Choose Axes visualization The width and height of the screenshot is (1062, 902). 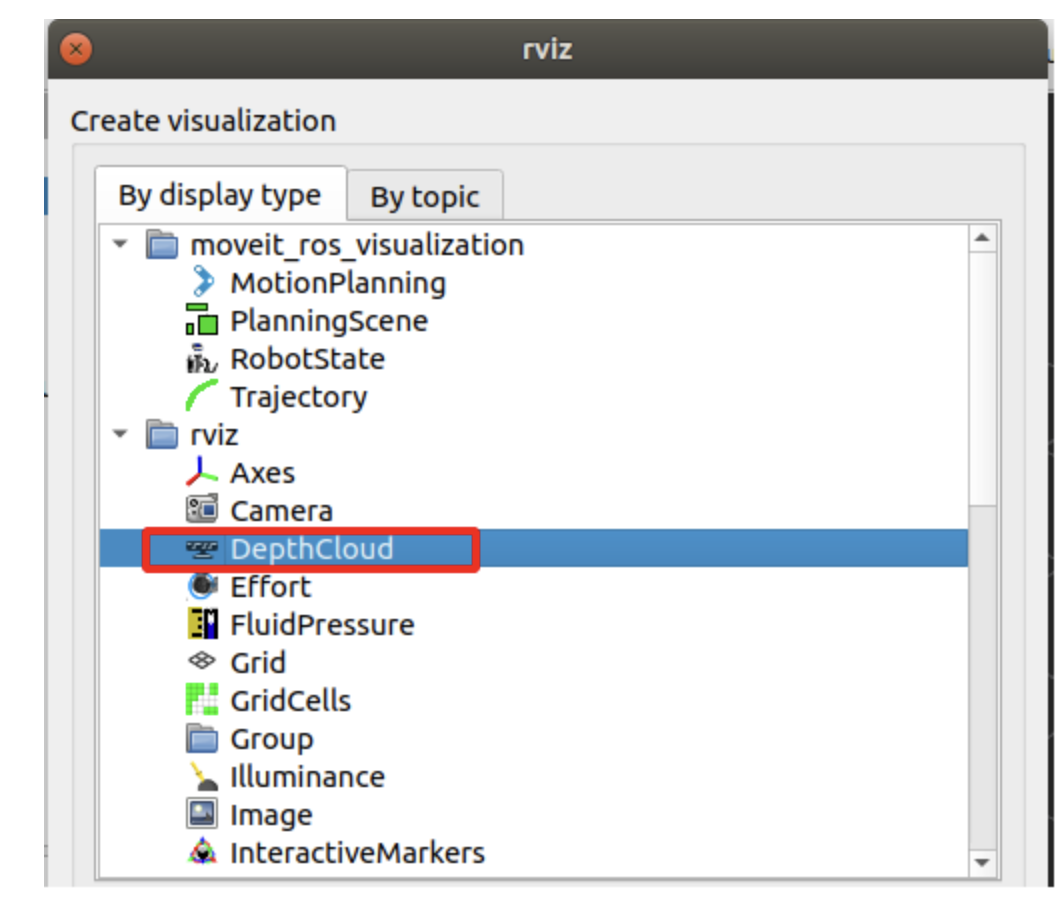pyautogui.click(x=263, y=473)
